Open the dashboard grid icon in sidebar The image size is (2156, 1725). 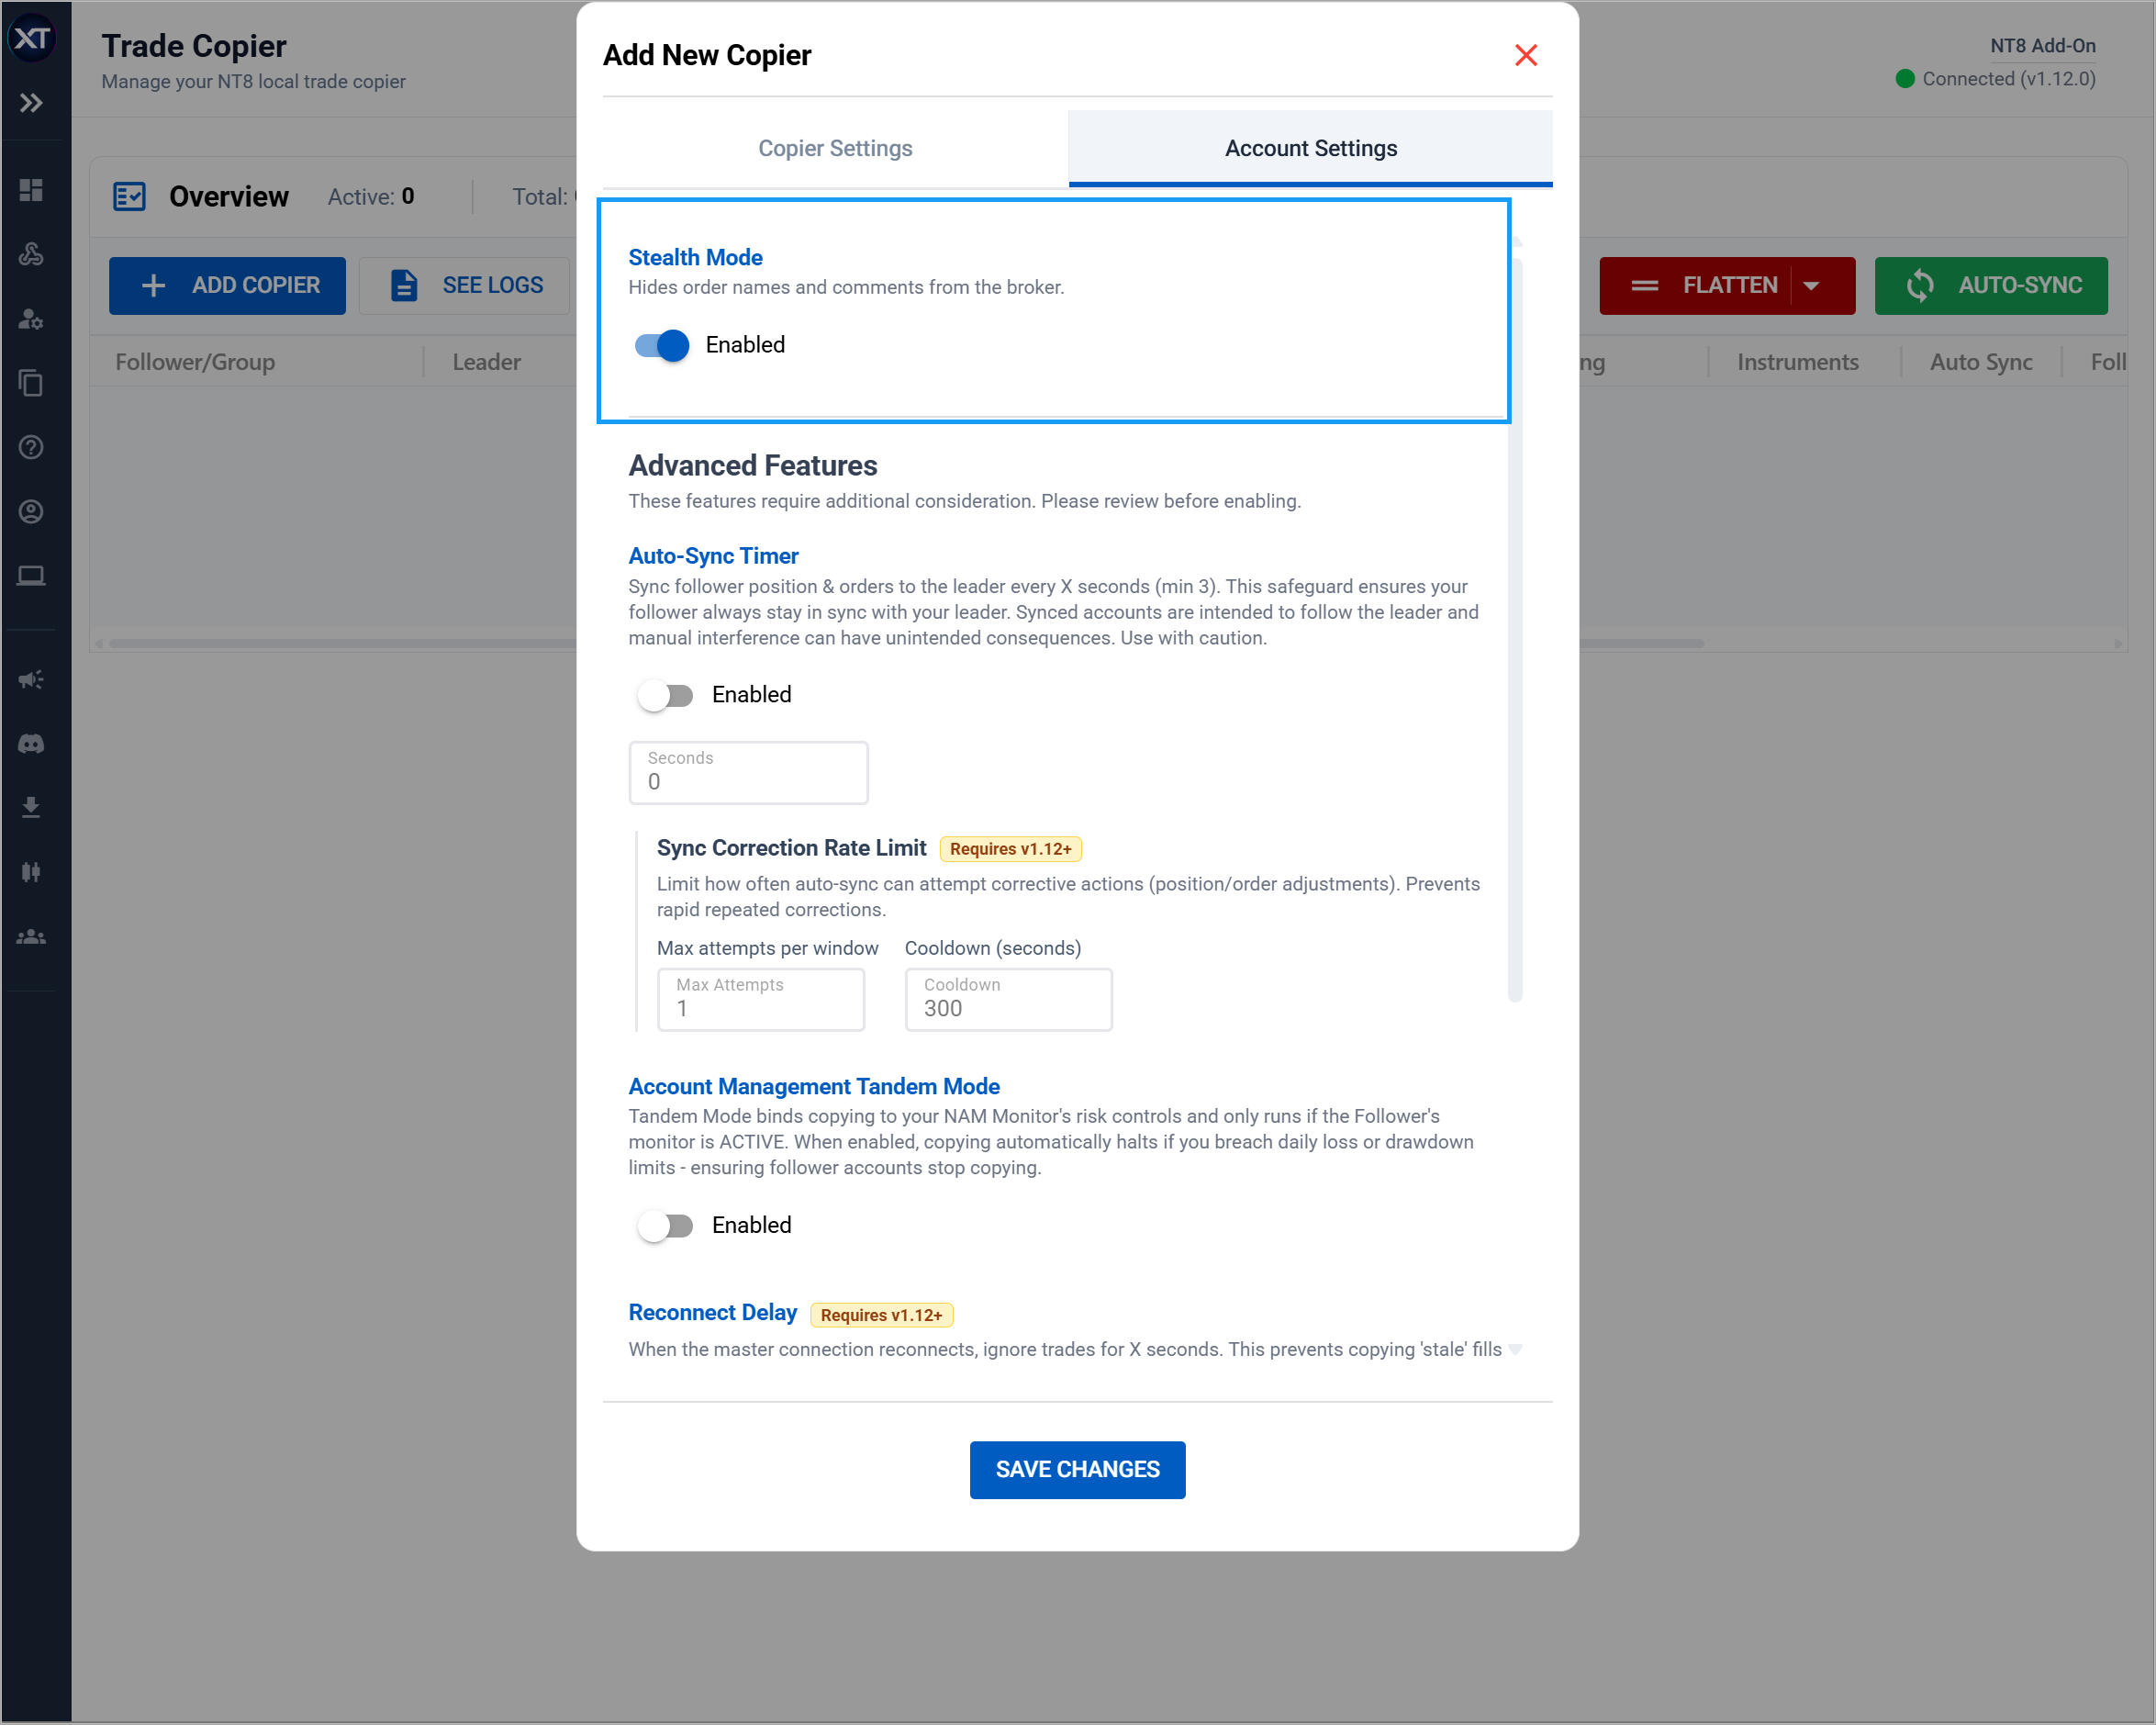31,190
